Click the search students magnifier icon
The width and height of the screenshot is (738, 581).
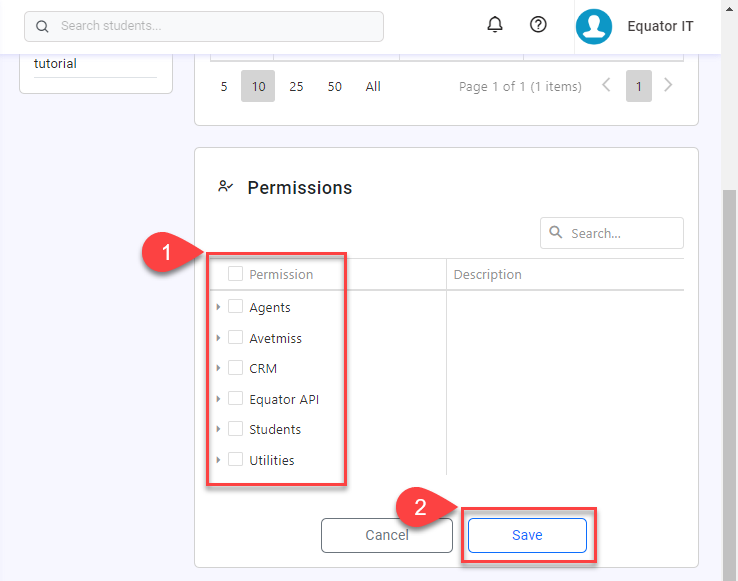pos(42,26)
